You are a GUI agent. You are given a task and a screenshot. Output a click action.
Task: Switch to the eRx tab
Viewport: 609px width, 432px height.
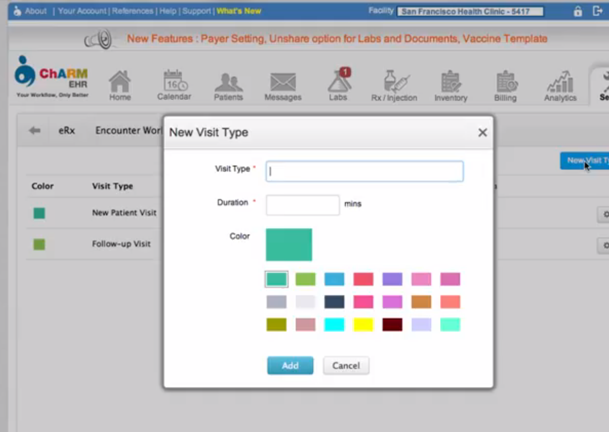click(x=67, y=131)
